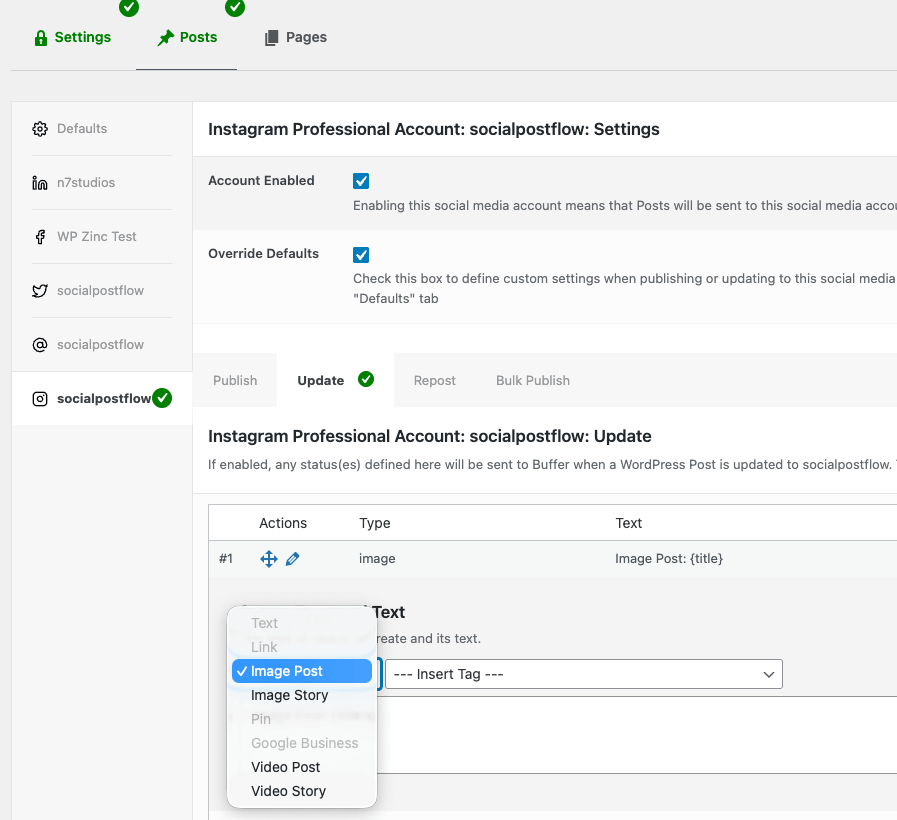
Task: Choose Image Post in the type list
Action: [x=302, y=671]
